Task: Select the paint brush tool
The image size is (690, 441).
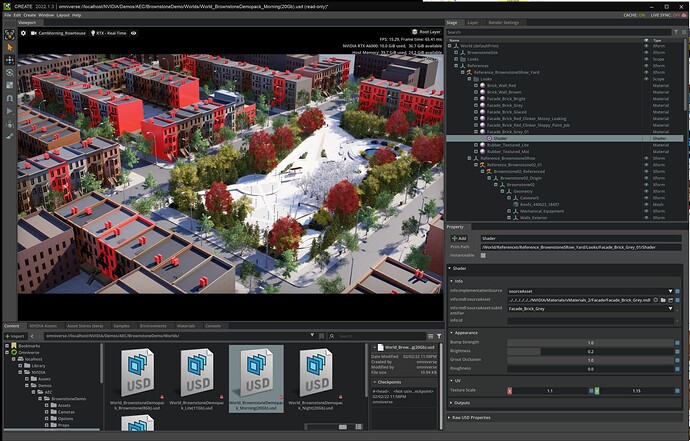Action: pos(10,136)
